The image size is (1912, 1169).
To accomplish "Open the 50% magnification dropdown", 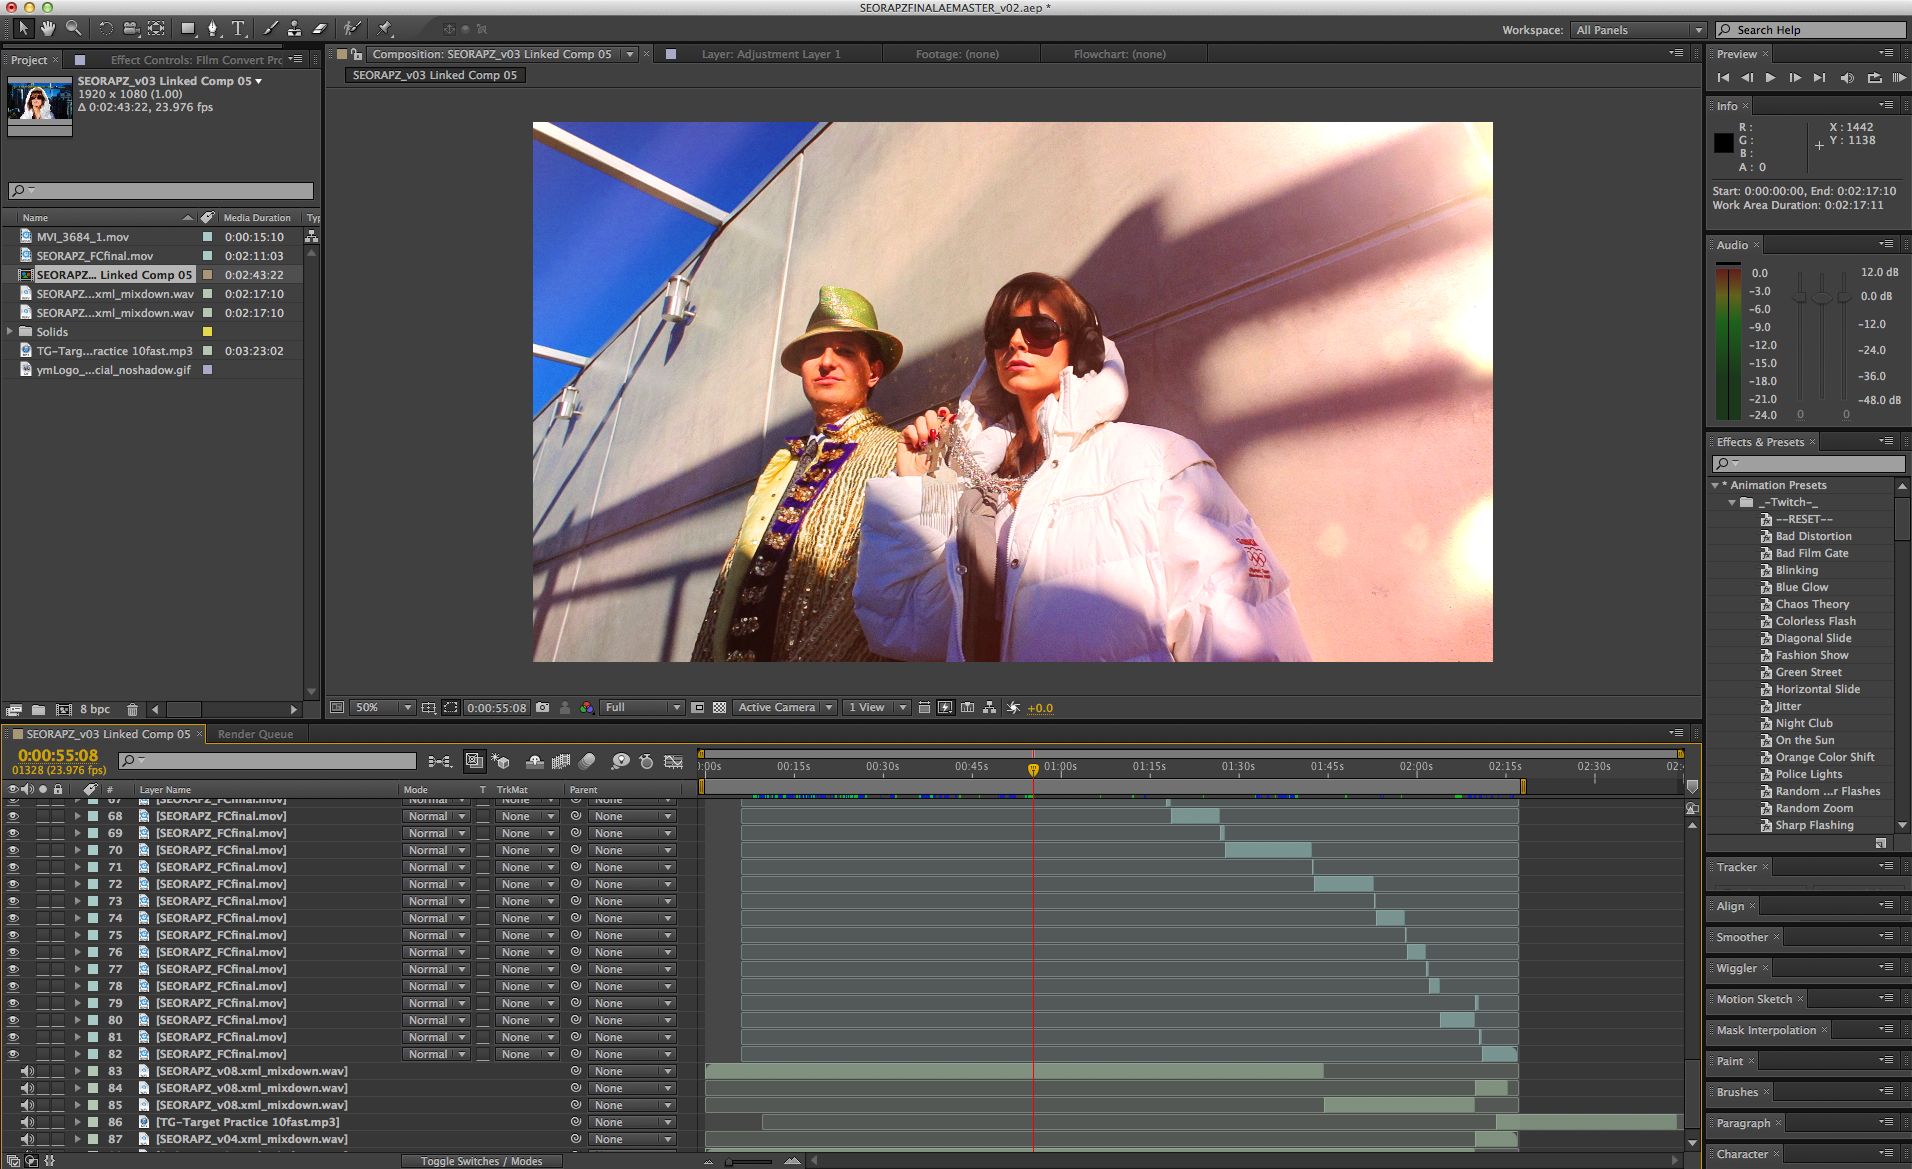I will point(383,707).
